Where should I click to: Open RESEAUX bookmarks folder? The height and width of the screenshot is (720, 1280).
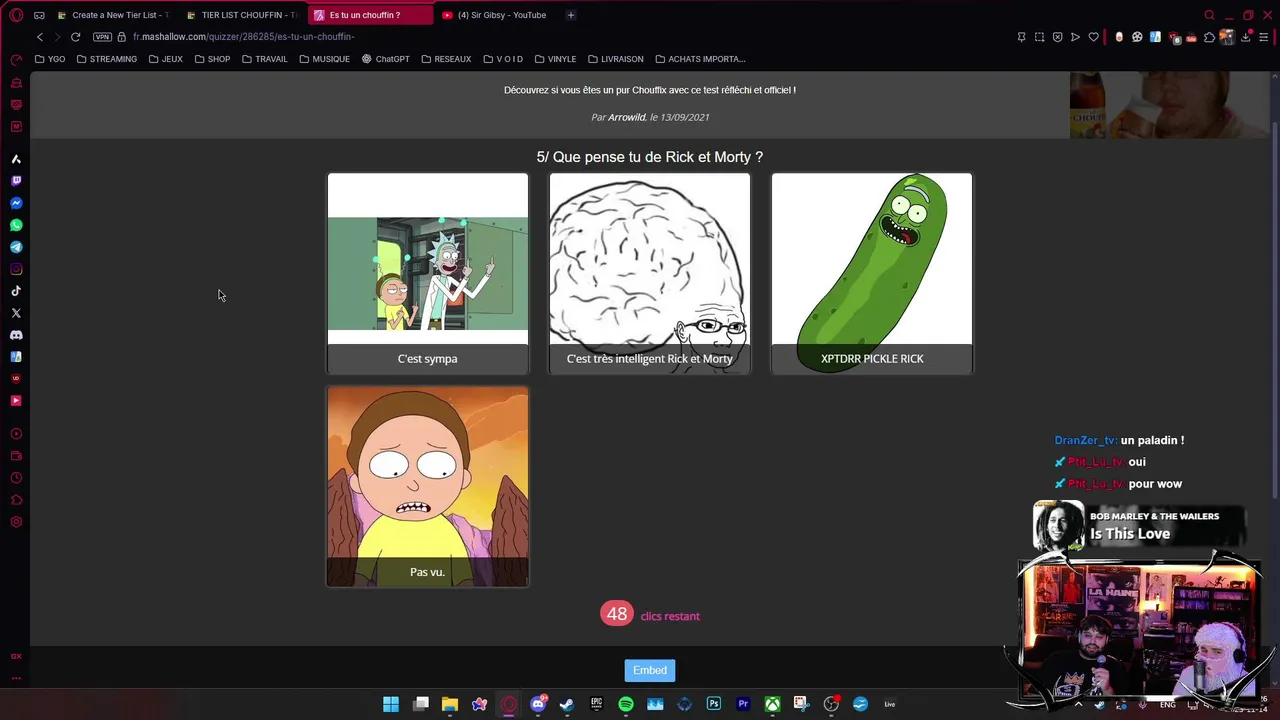[x=446, y=59]
